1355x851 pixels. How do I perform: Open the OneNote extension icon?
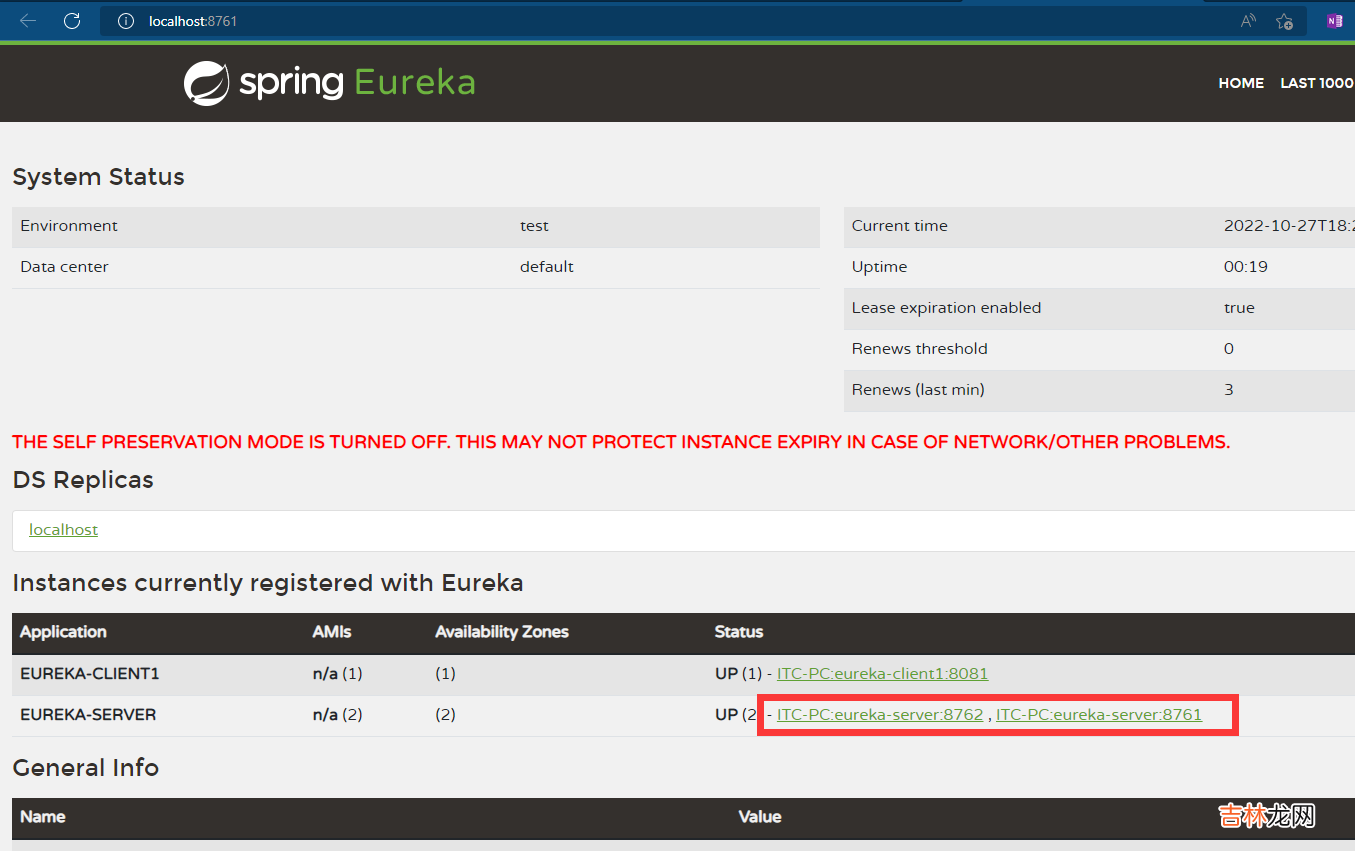click(x=1334, y=21)
